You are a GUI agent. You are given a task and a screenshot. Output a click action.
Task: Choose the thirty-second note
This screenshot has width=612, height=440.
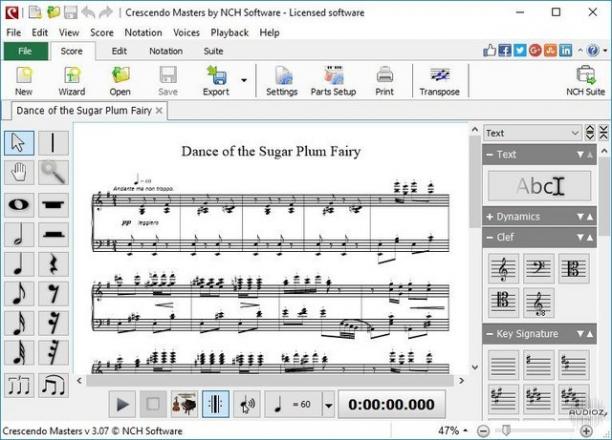[19, 353]
